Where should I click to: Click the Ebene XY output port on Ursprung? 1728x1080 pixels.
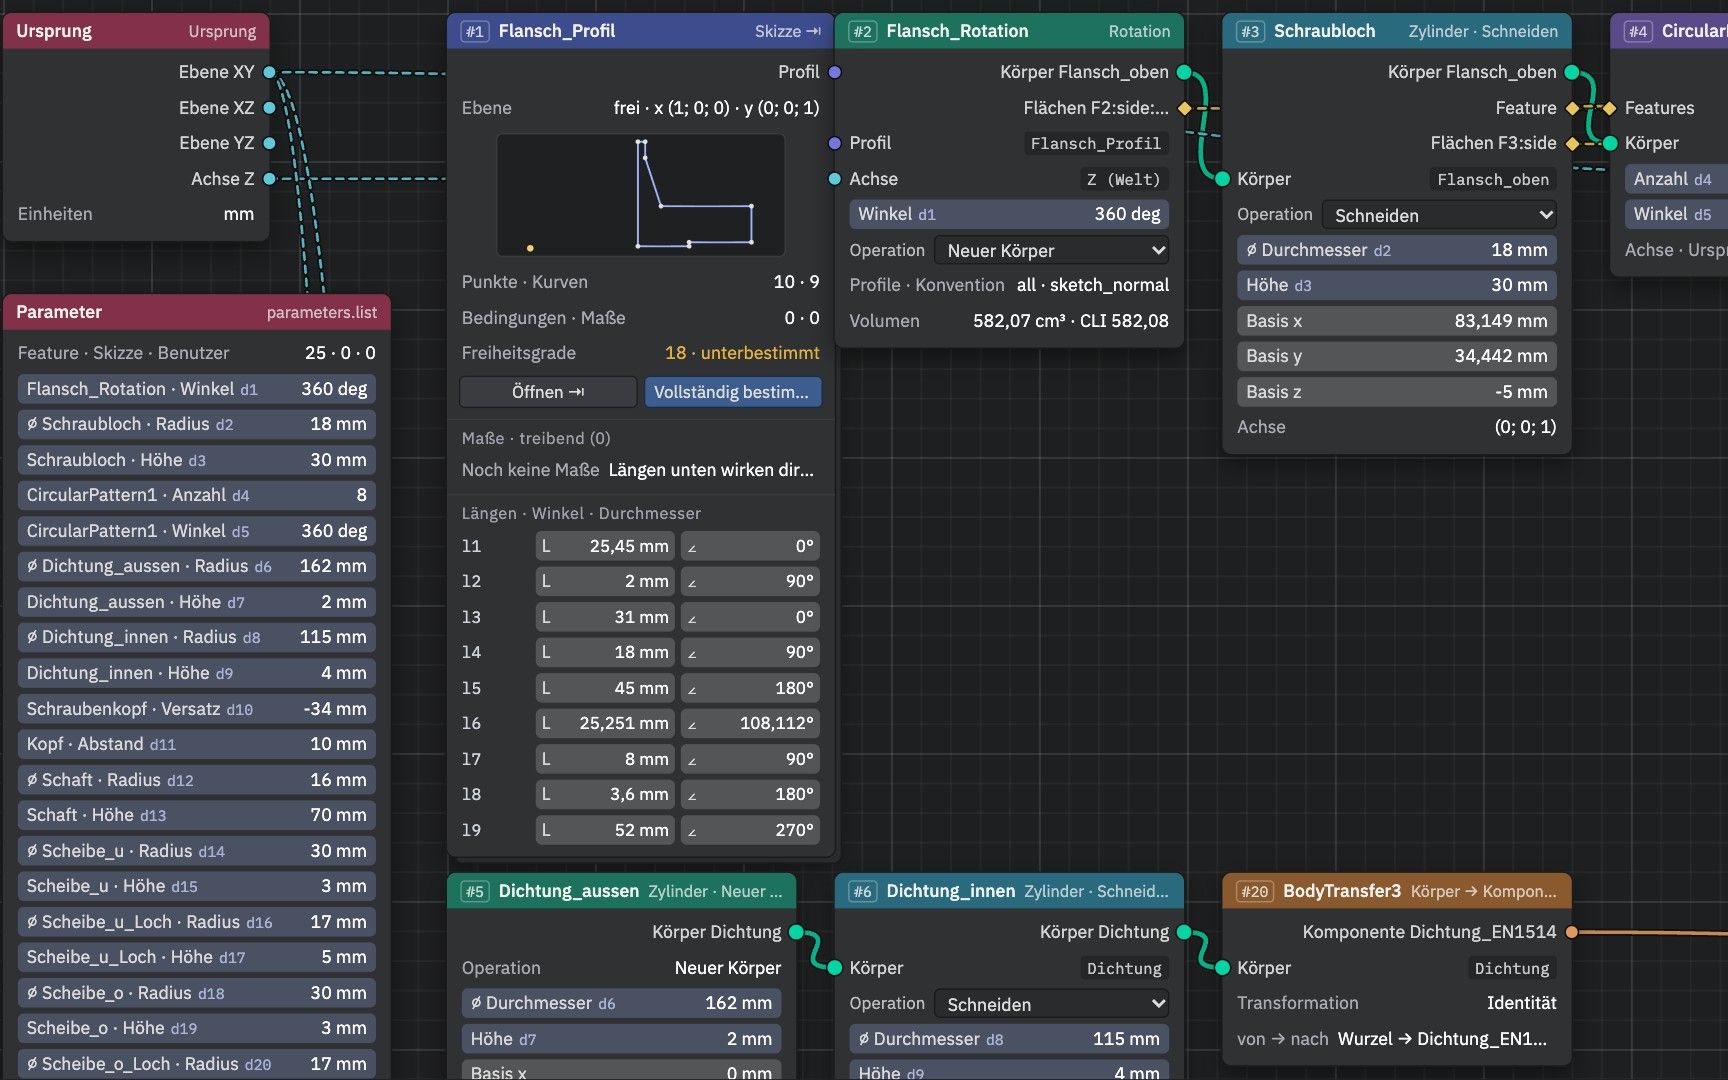pos(269,72)
